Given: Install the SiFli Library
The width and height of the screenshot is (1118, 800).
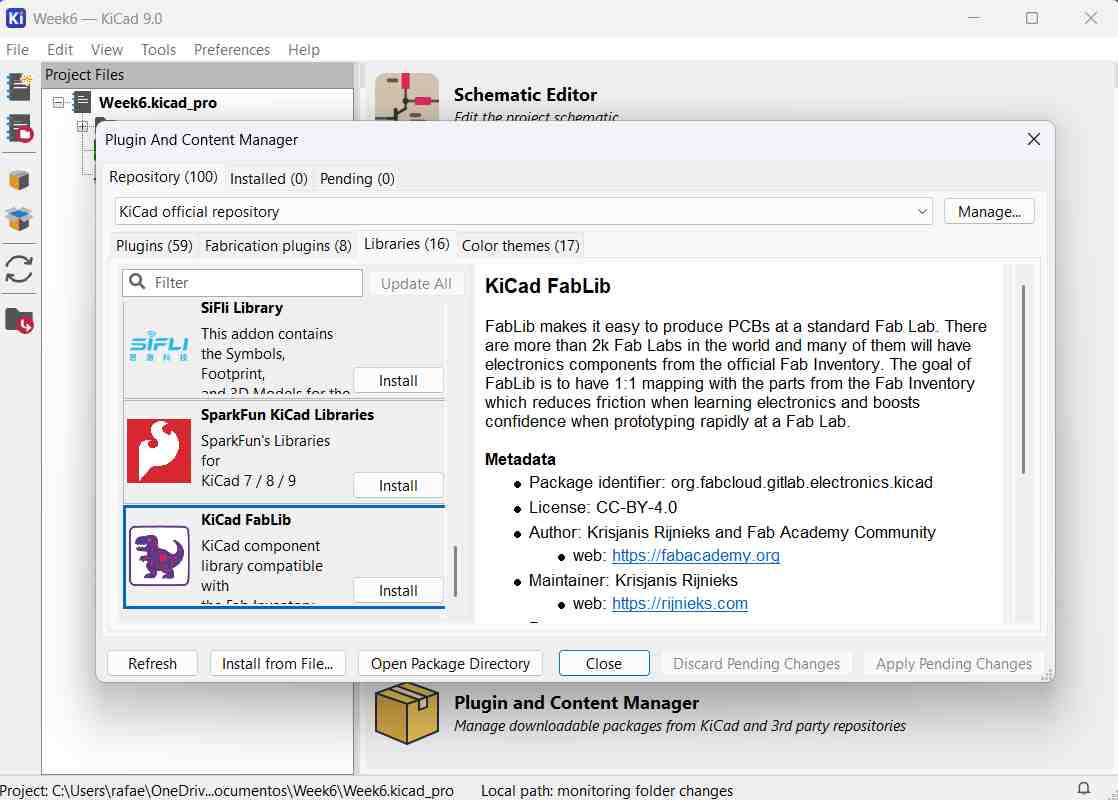Looking at the screenshot, I should 398,381.
